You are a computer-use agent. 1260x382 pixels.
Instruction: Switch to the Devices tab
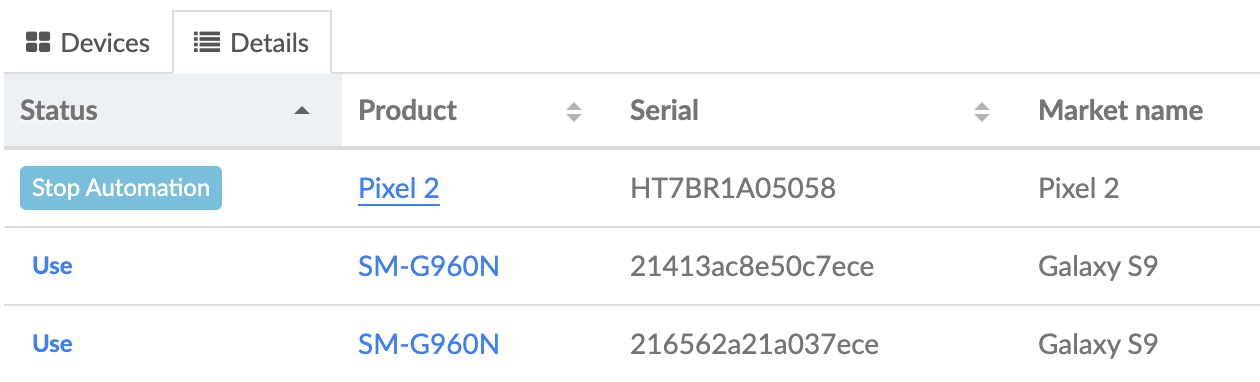point(87,43)
